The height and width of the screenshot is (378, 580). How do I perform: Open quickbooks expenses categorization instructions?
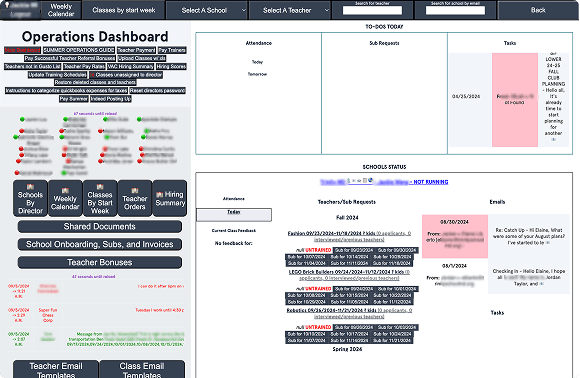[x=66, y=90]
